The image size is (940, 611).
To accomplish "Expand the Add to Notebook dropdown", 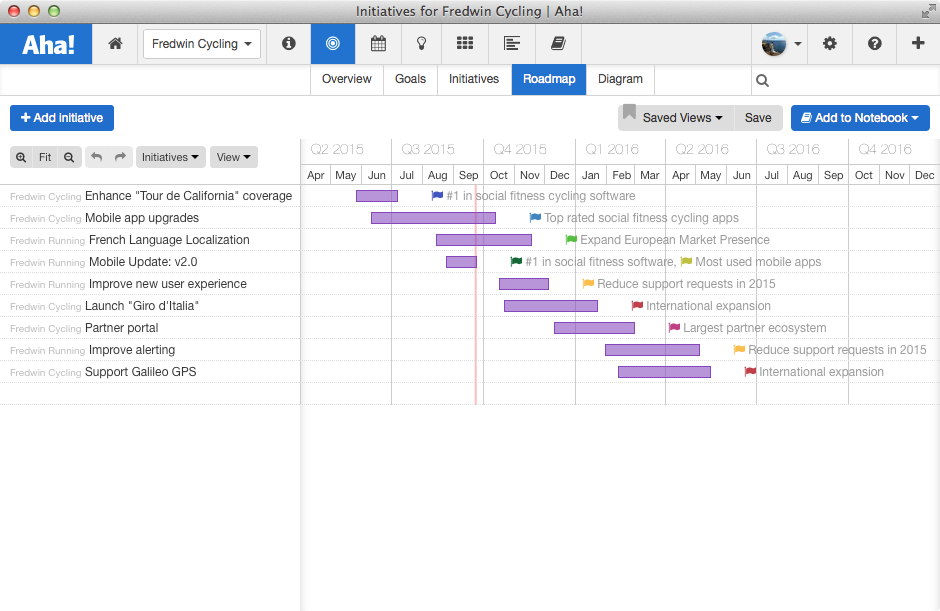I will 860,118.
